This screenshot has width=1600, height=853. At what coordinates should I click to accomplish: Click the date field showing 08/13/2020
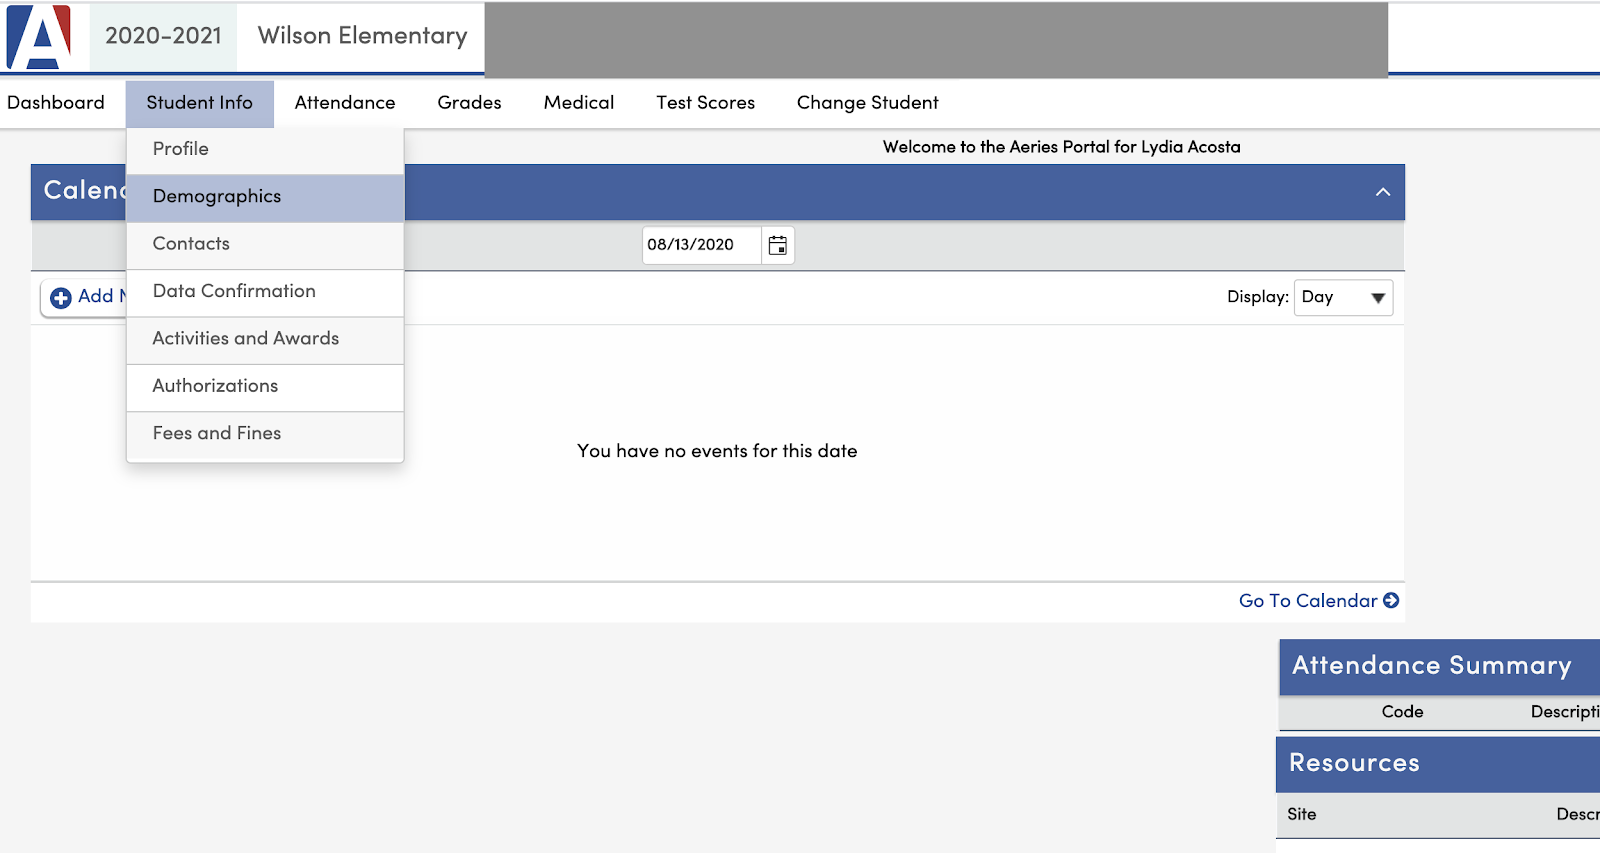700,245
